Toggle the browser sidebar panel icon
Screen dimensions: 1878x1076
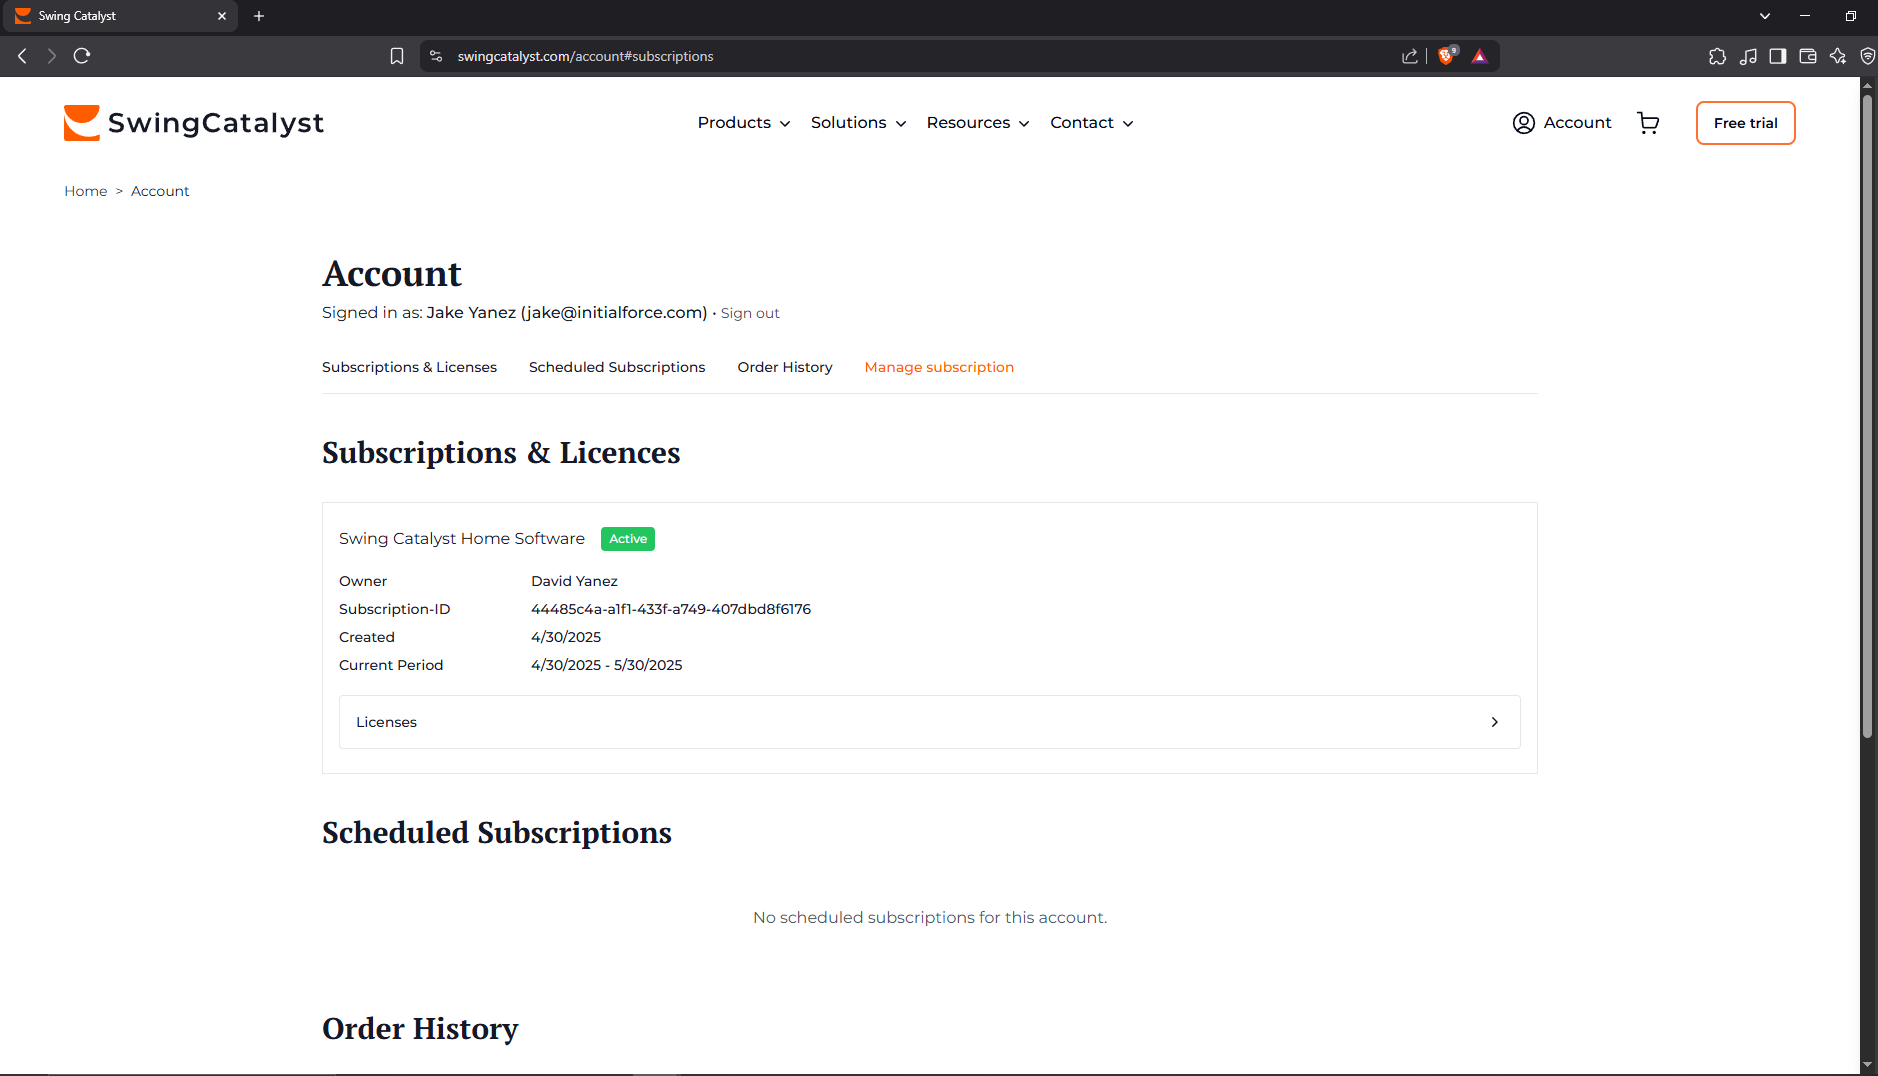click(x=1777, y=56)
